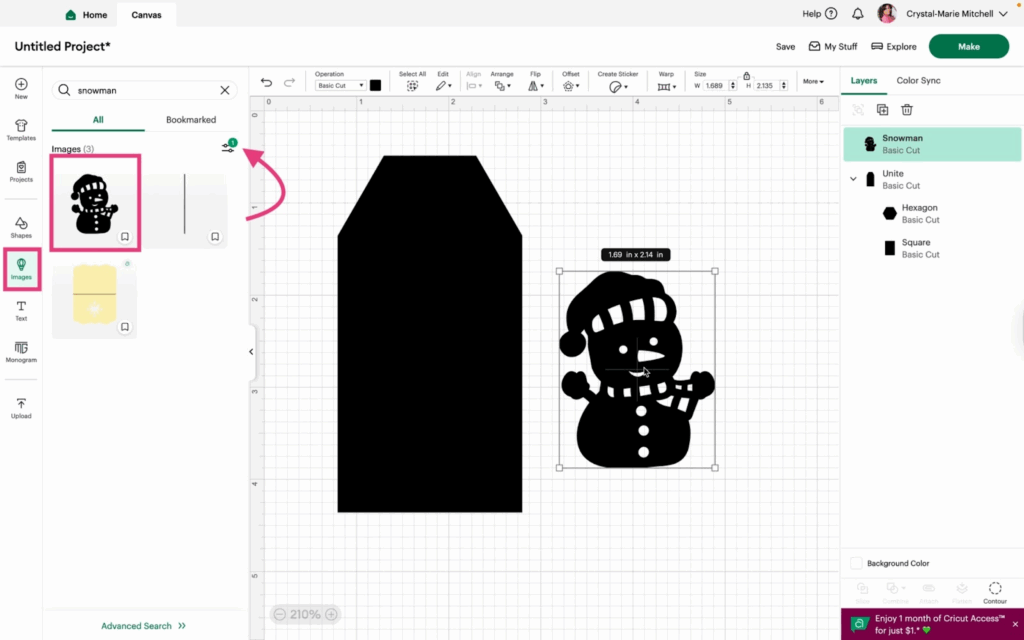Toggle the size aspect ratio lock
Image resolution: width=1024 pixels, height=640 pixels.
click(x=746, y=76)
